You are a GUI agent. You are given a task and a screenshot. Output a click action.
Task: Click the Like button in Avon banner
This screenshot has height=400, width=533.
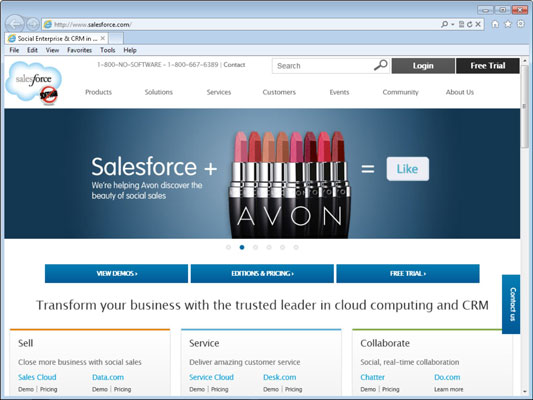pos(408,169)
